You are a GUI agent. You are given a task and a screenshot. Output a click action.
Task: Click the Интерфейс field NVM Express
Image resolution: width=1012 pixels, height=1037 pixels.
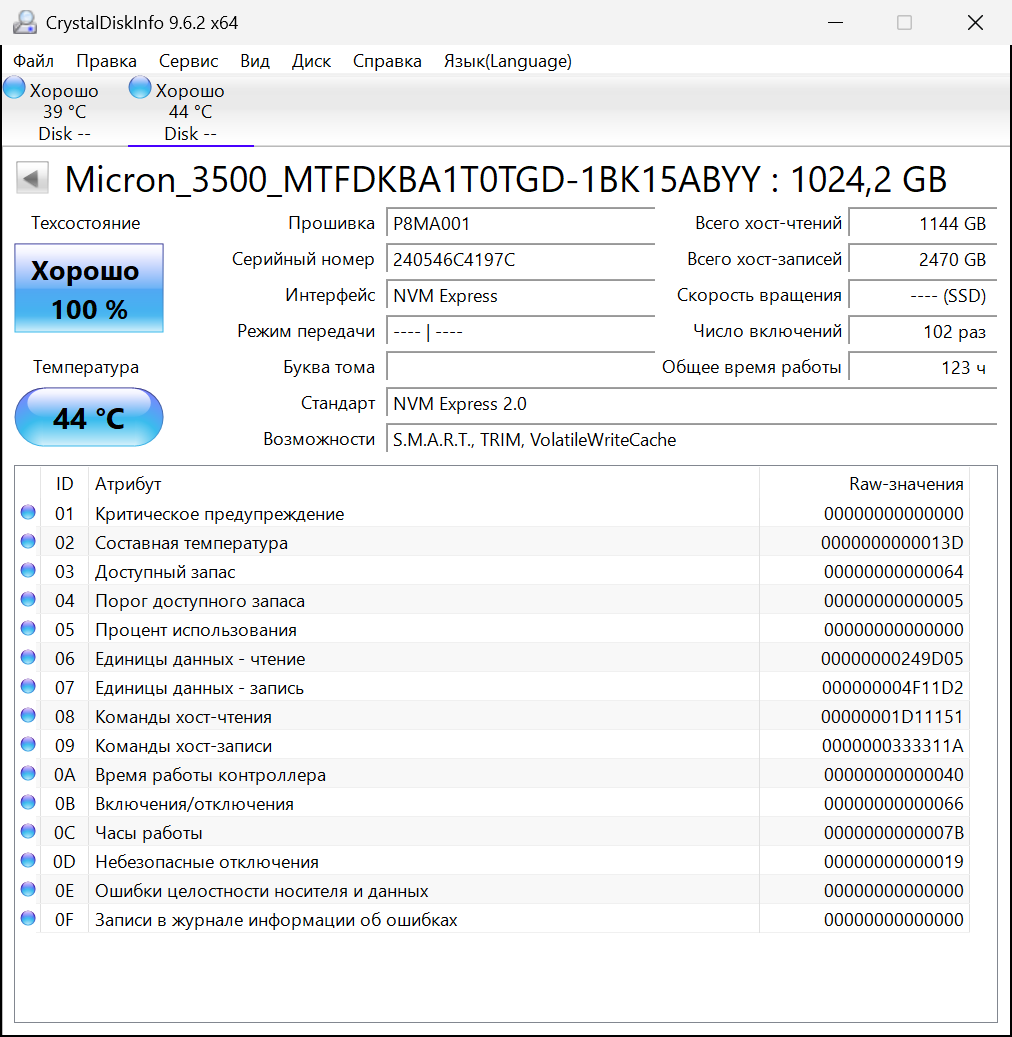521,296
